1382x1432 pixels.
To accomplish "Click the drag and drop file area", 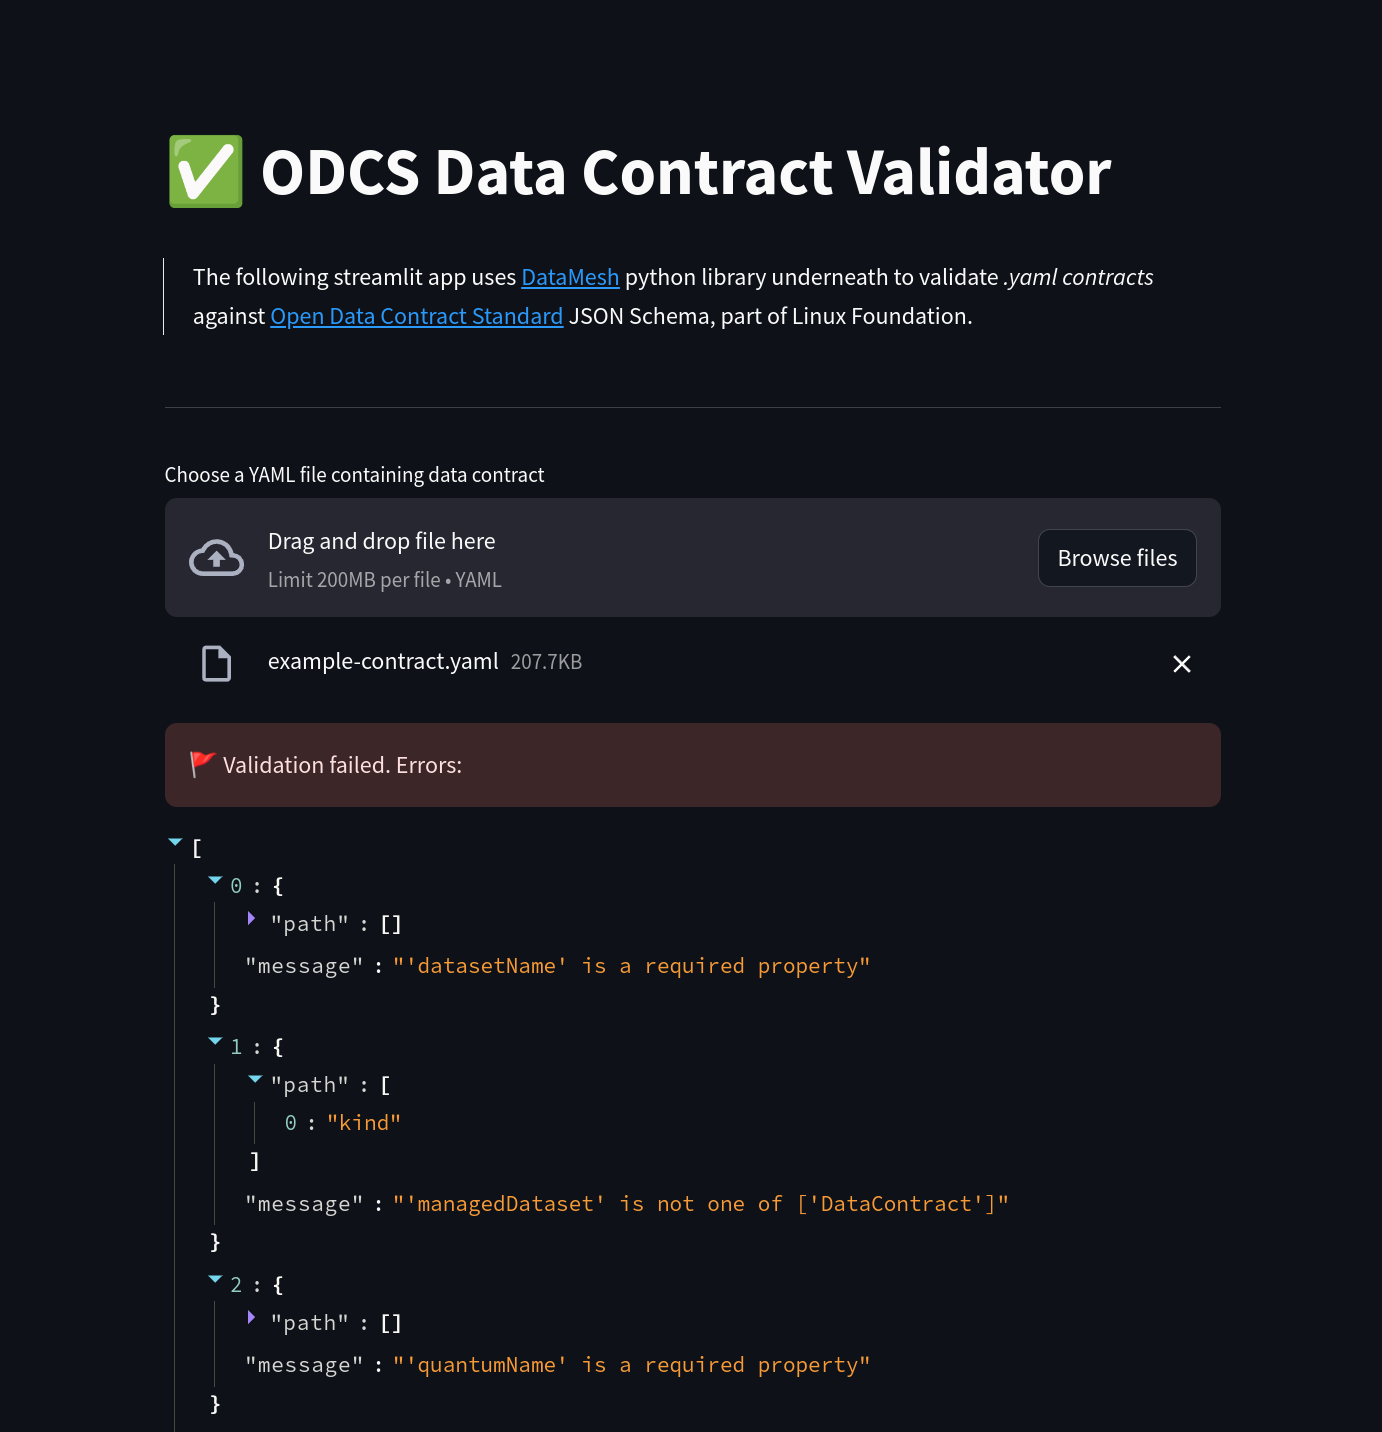I will tap(600, 558).
